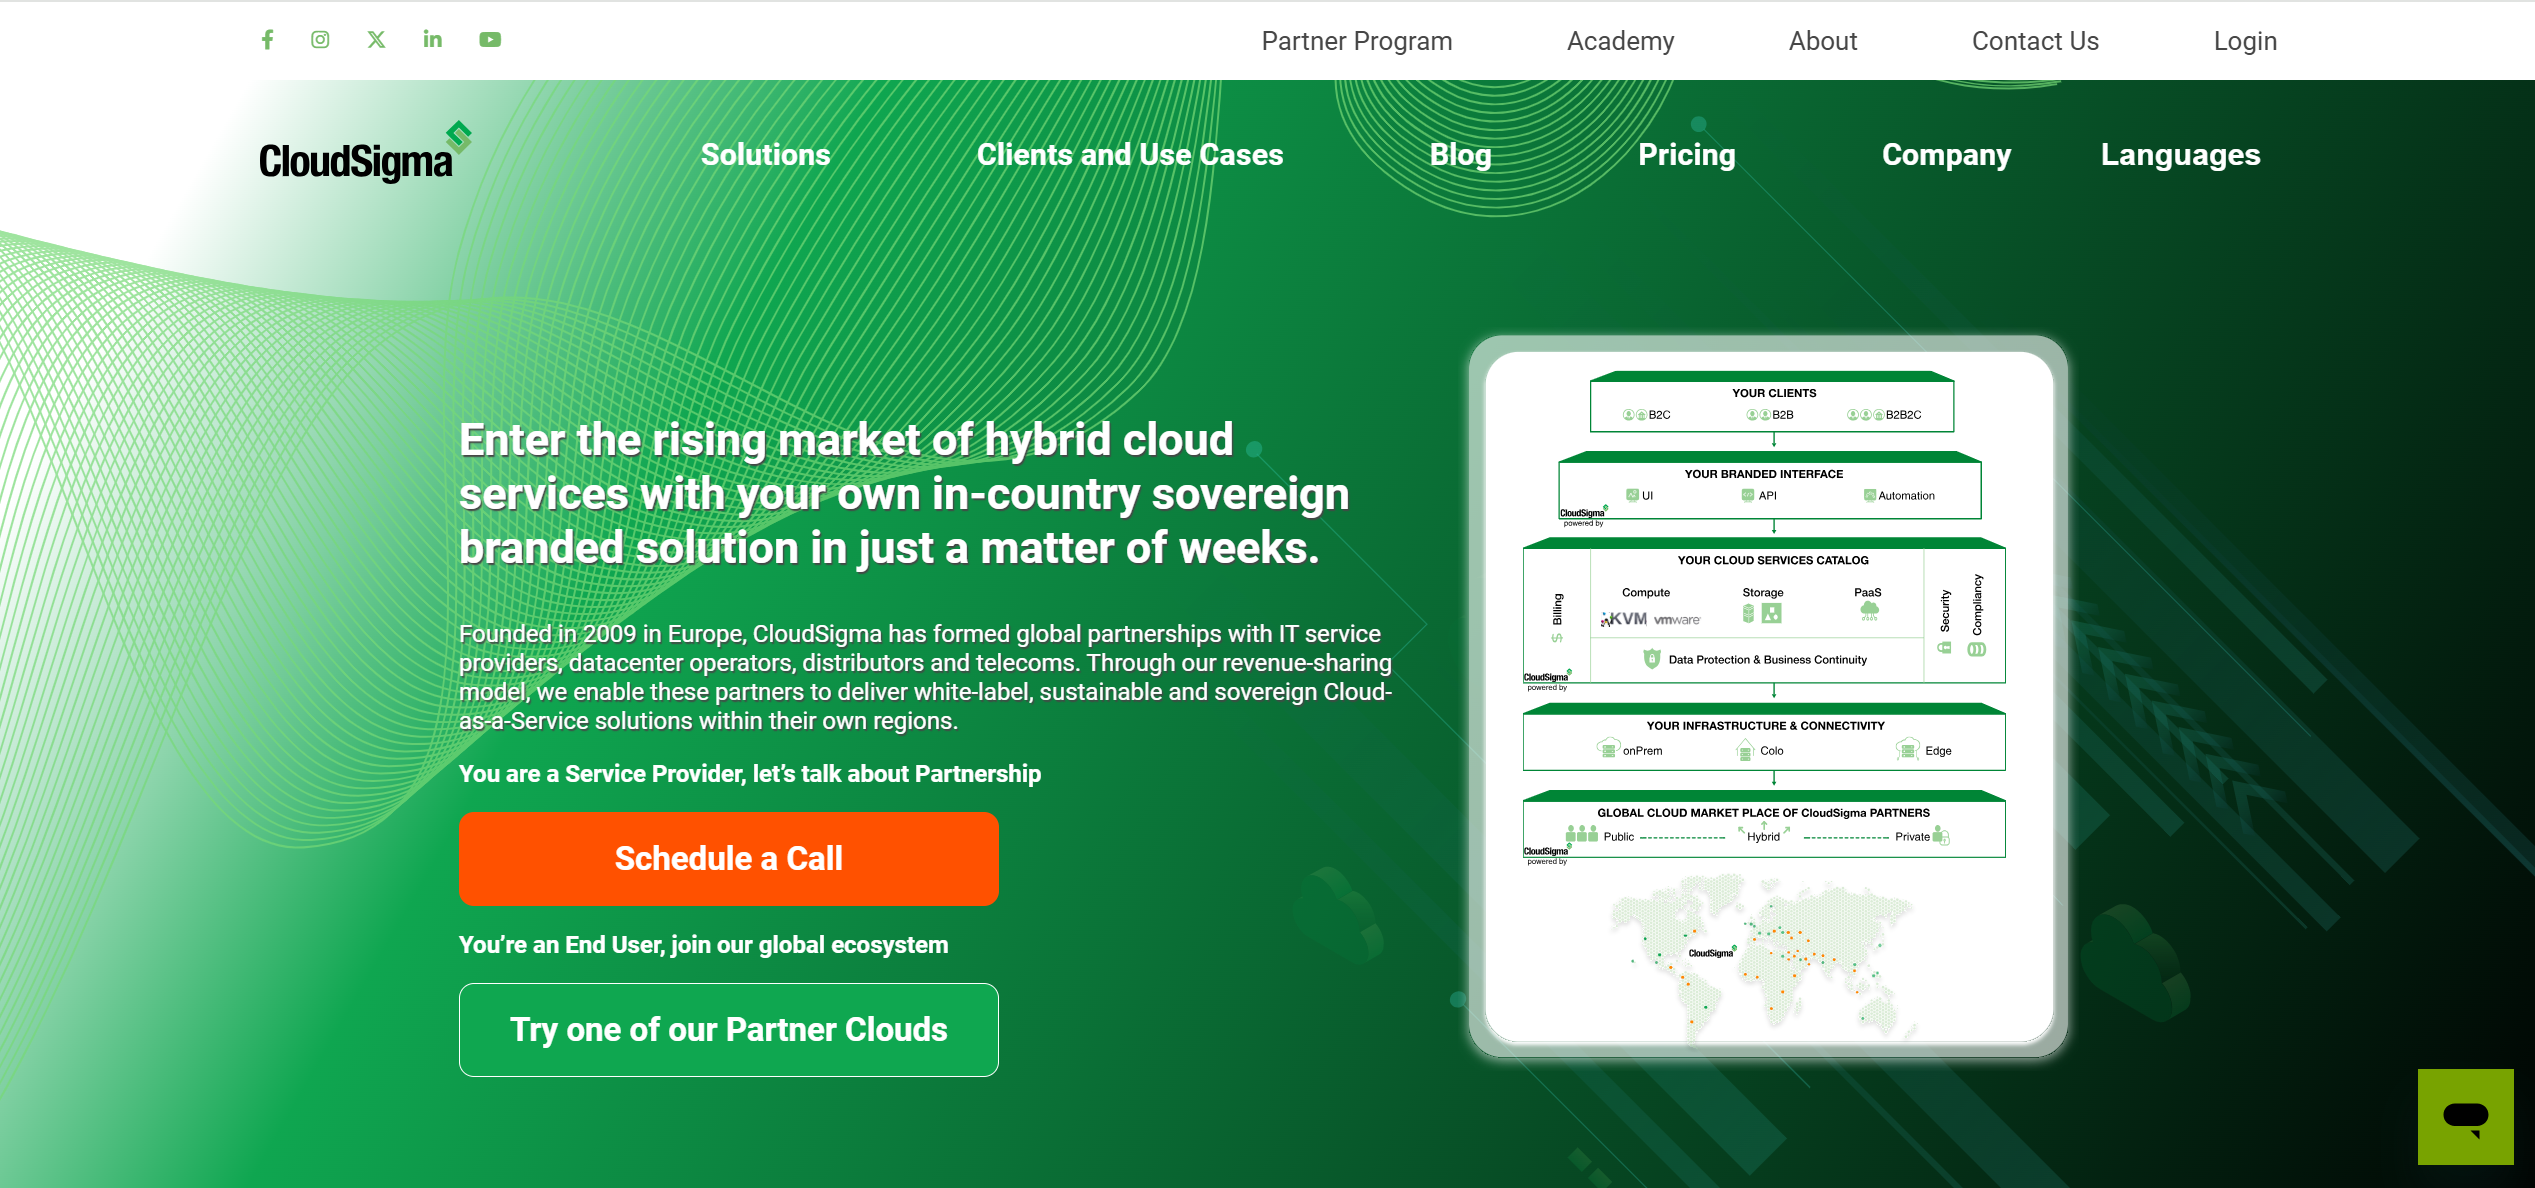Click the KVM logo in diagram
2535x1188 pixels.
(1623, 620)
